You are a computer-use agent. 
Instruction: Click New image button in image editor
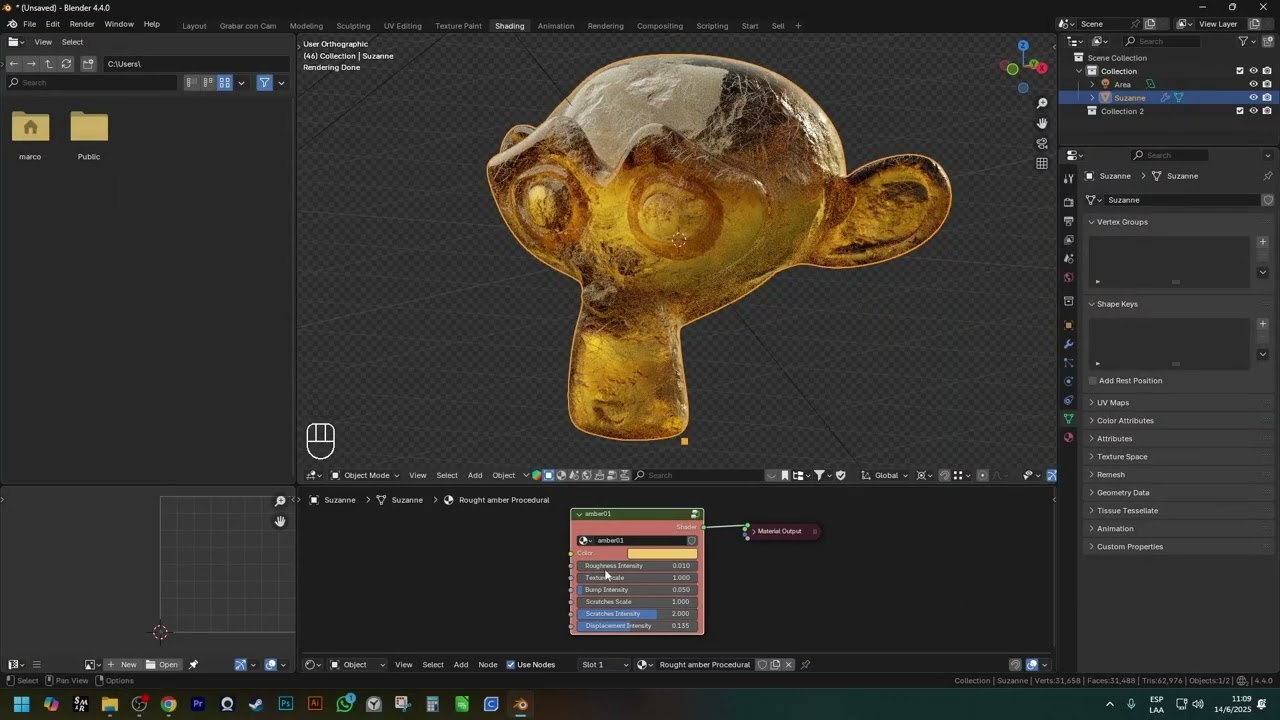123,665
